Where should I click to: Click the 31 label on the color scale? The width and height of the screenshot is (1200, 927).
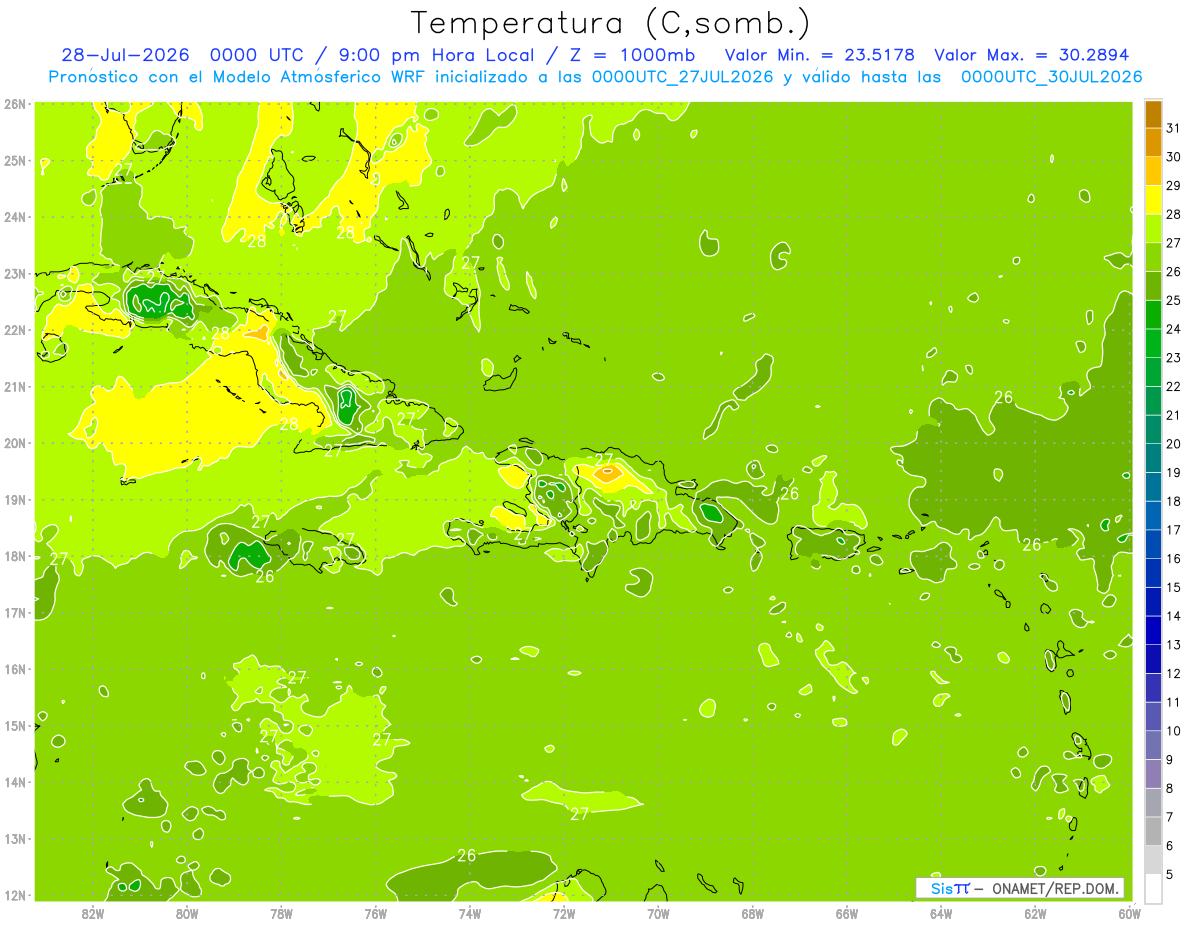tap(1173, 128)
